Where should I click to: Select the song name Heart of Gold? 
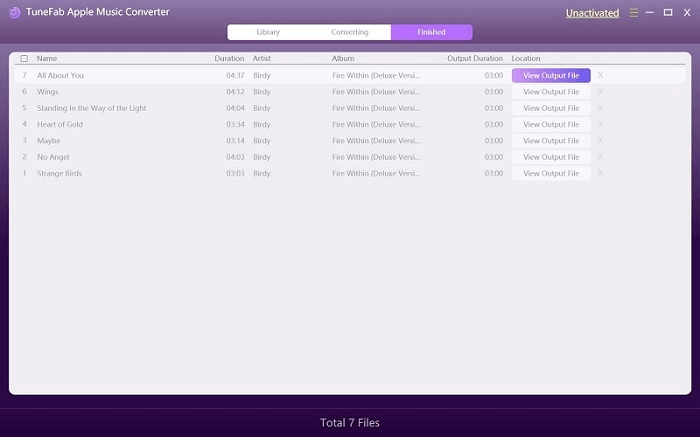[x=60, y=124]
